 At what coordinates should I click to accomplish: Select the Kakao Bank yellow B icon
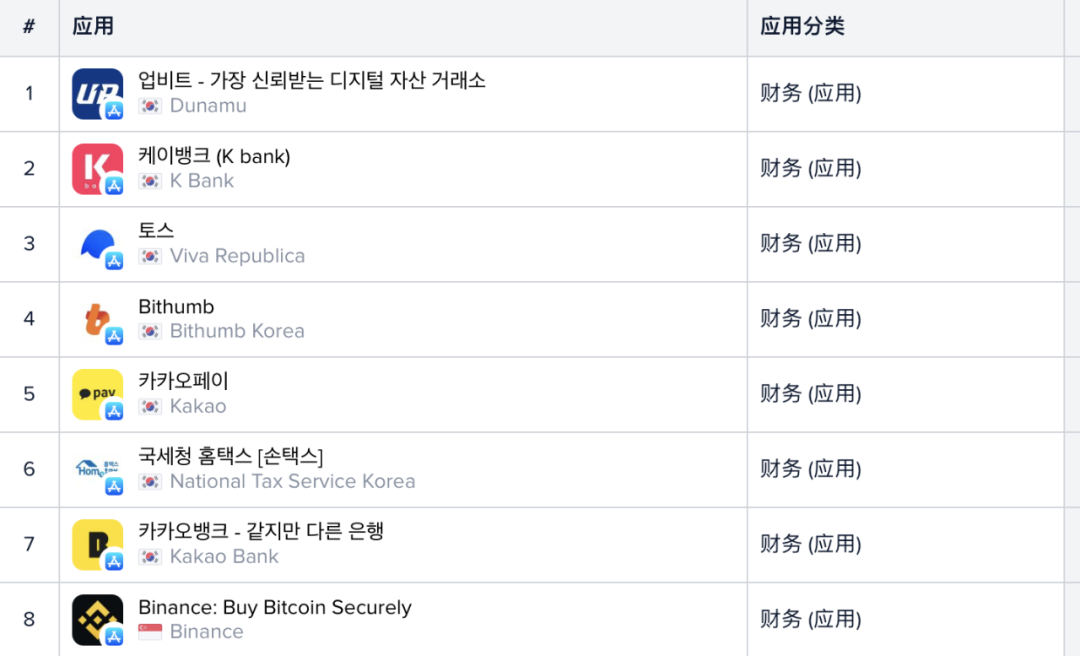pos(98,544)
